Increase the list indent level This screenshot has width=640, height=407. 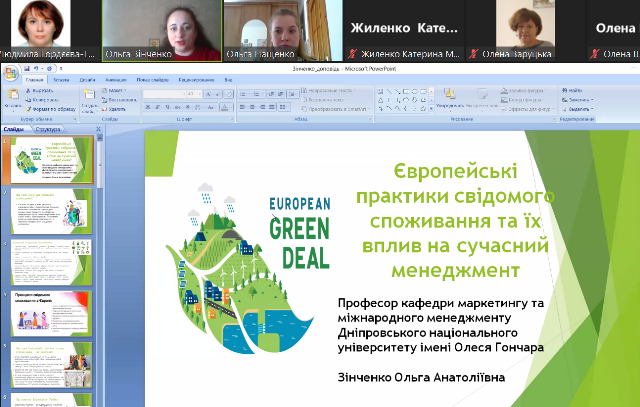[280, 94]
